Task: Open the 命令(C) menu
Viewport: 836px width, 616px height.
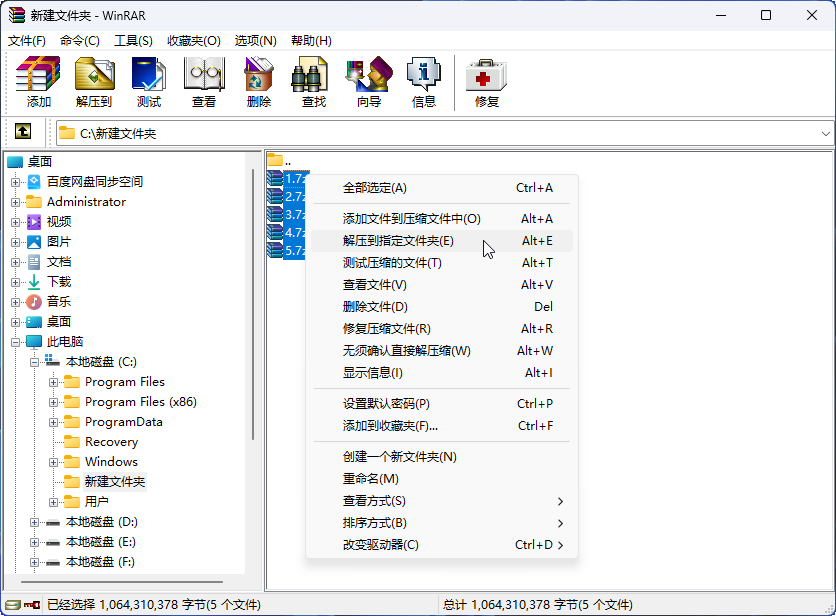Action: pyautogui.click(x=79, y=41)
